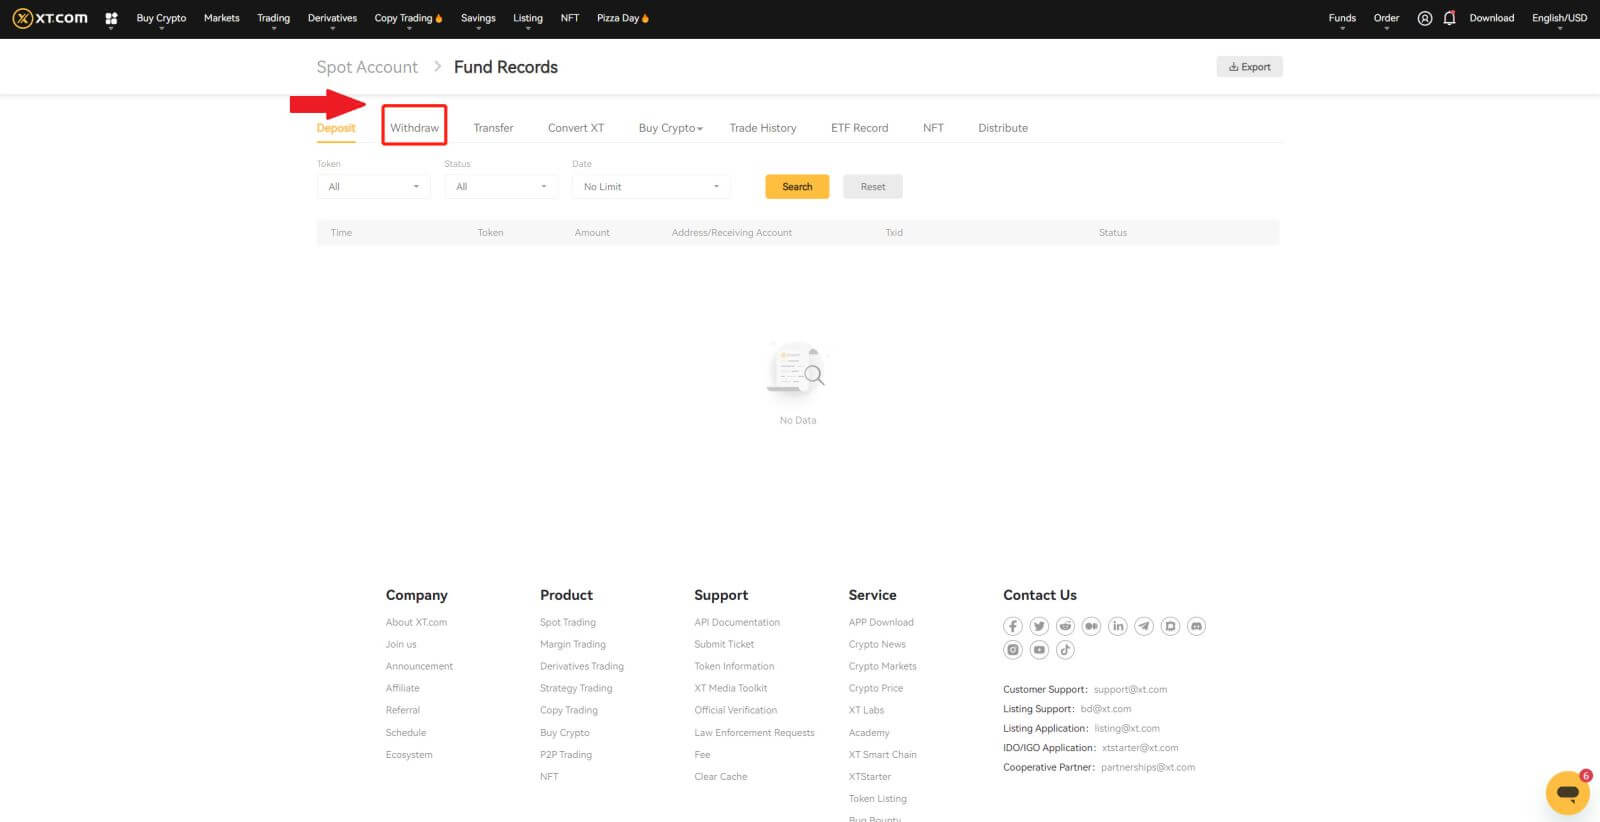Open the Spot Trading footer link
The width and height of the screenshot is (1600, 822).
click(567, 622)
